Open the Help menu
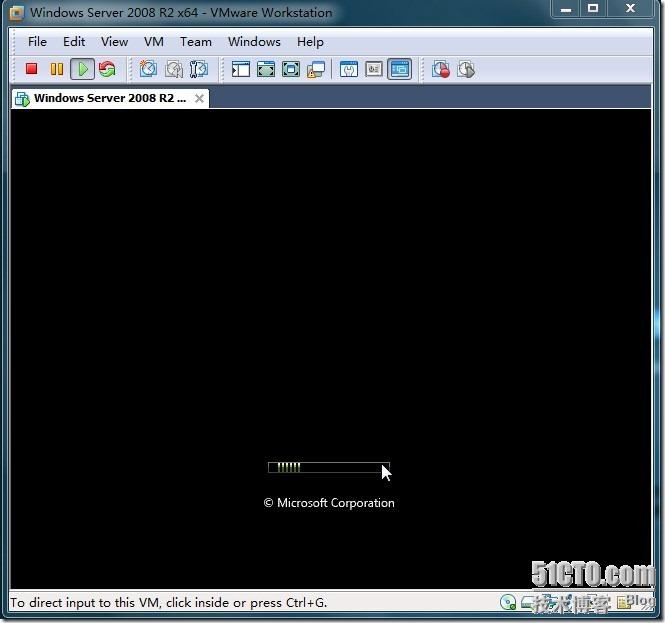Image resolution: width=665 pixels, height=623 pixels. [310, 42]
